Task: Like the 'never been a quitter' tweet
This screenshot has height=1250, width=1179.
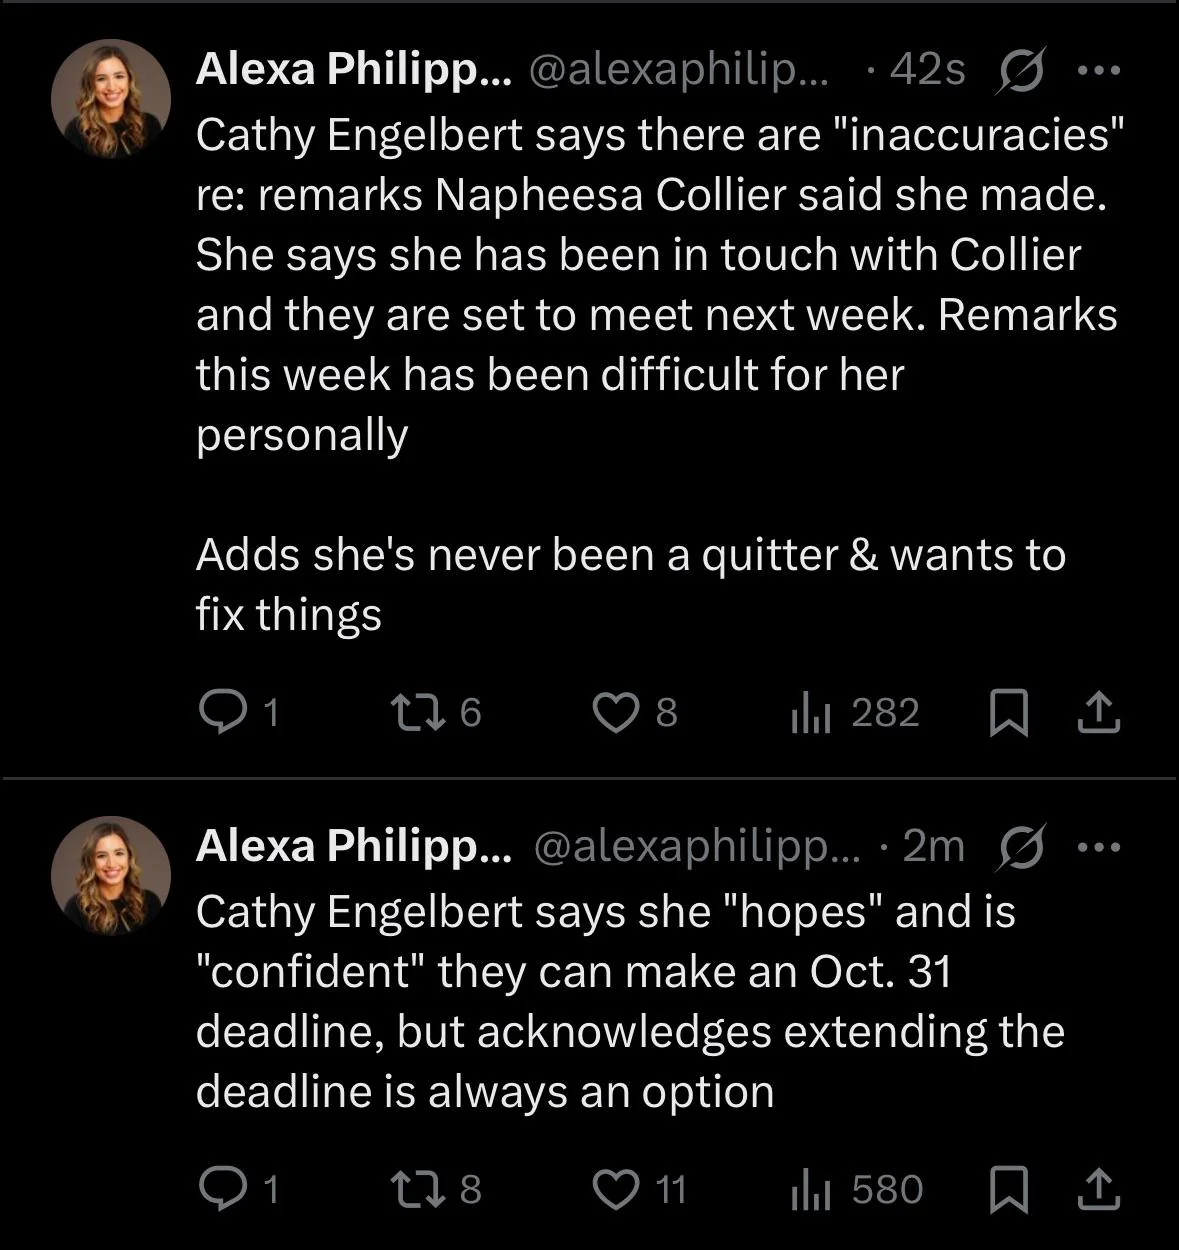Action: pyautogui.click(x=613, y=712)
